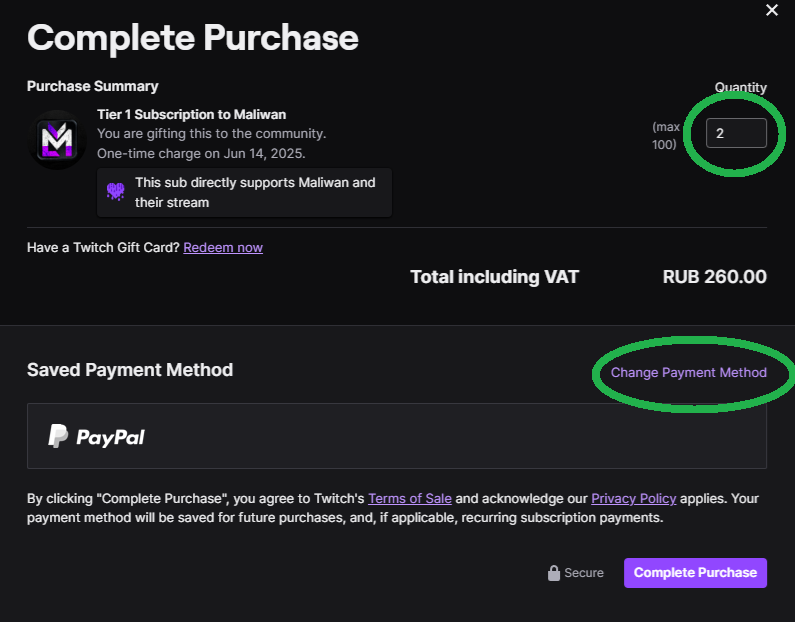
Task: Click the PayPal logo
Action: click(x=96, y=436)
